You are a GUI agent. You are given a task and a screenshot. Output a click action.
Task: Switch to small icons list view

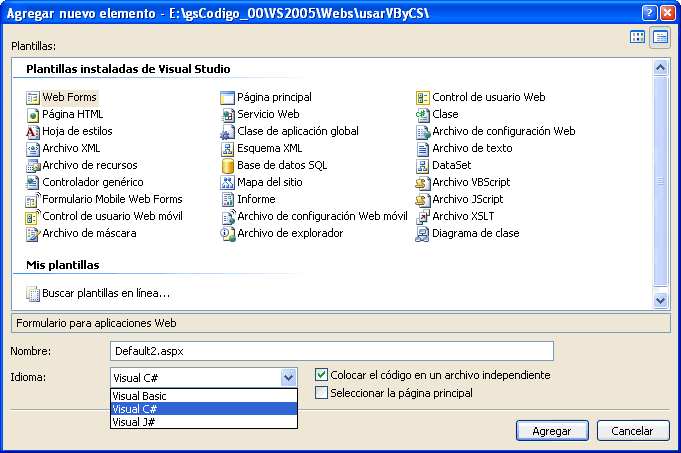(x=660, y=37)
